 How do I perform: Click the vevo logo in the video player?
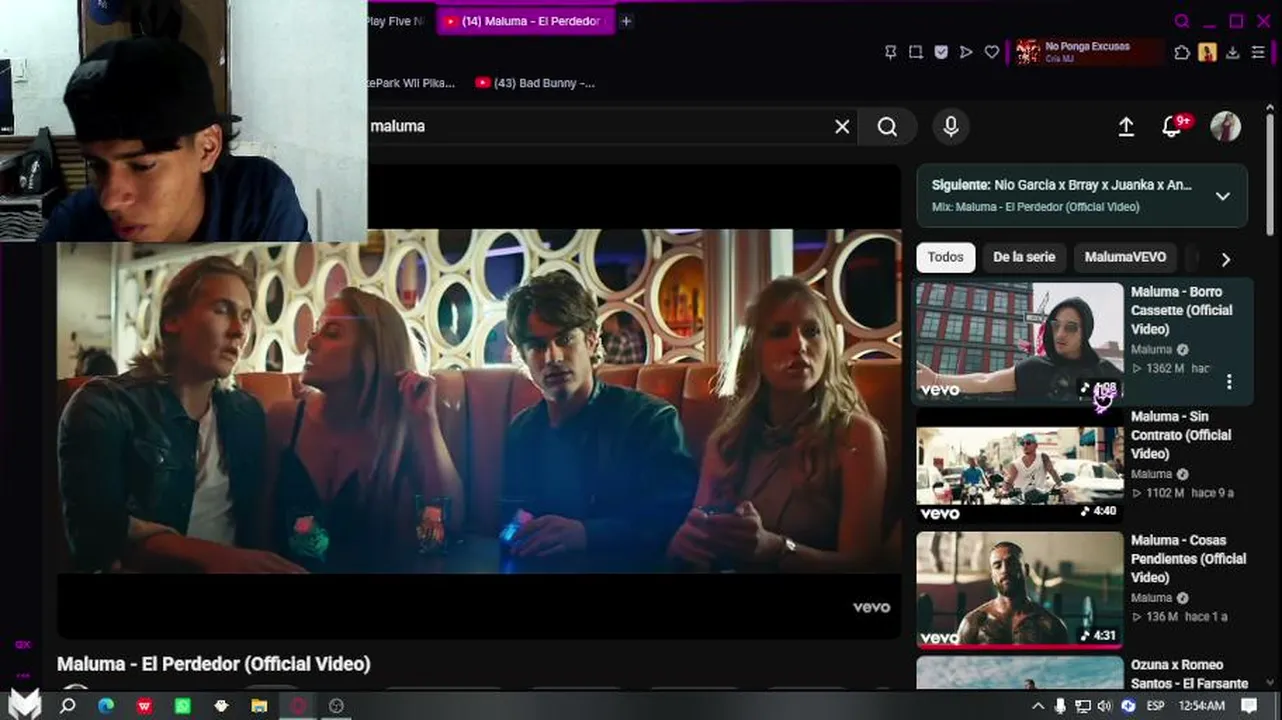tap(871, 607)
